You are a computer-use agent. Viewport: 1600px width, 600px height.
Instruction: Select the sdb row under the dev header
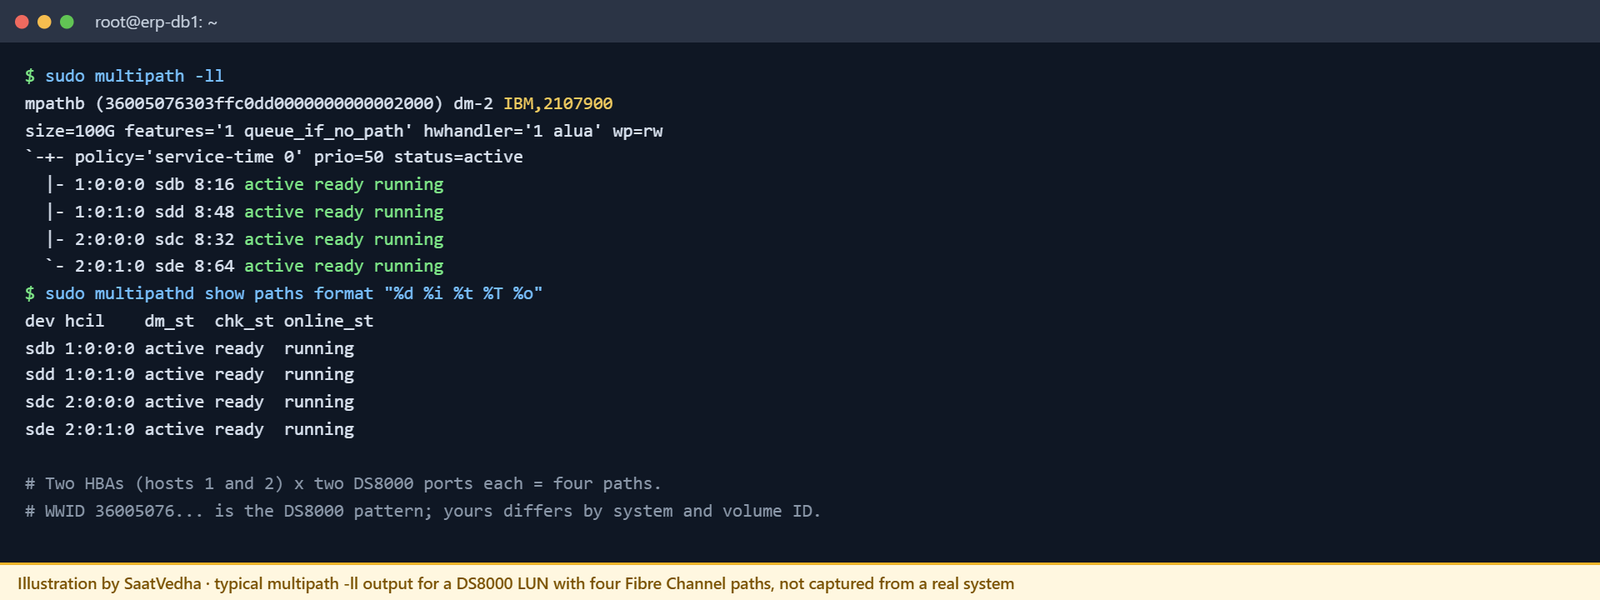click(x=190, y=349)
